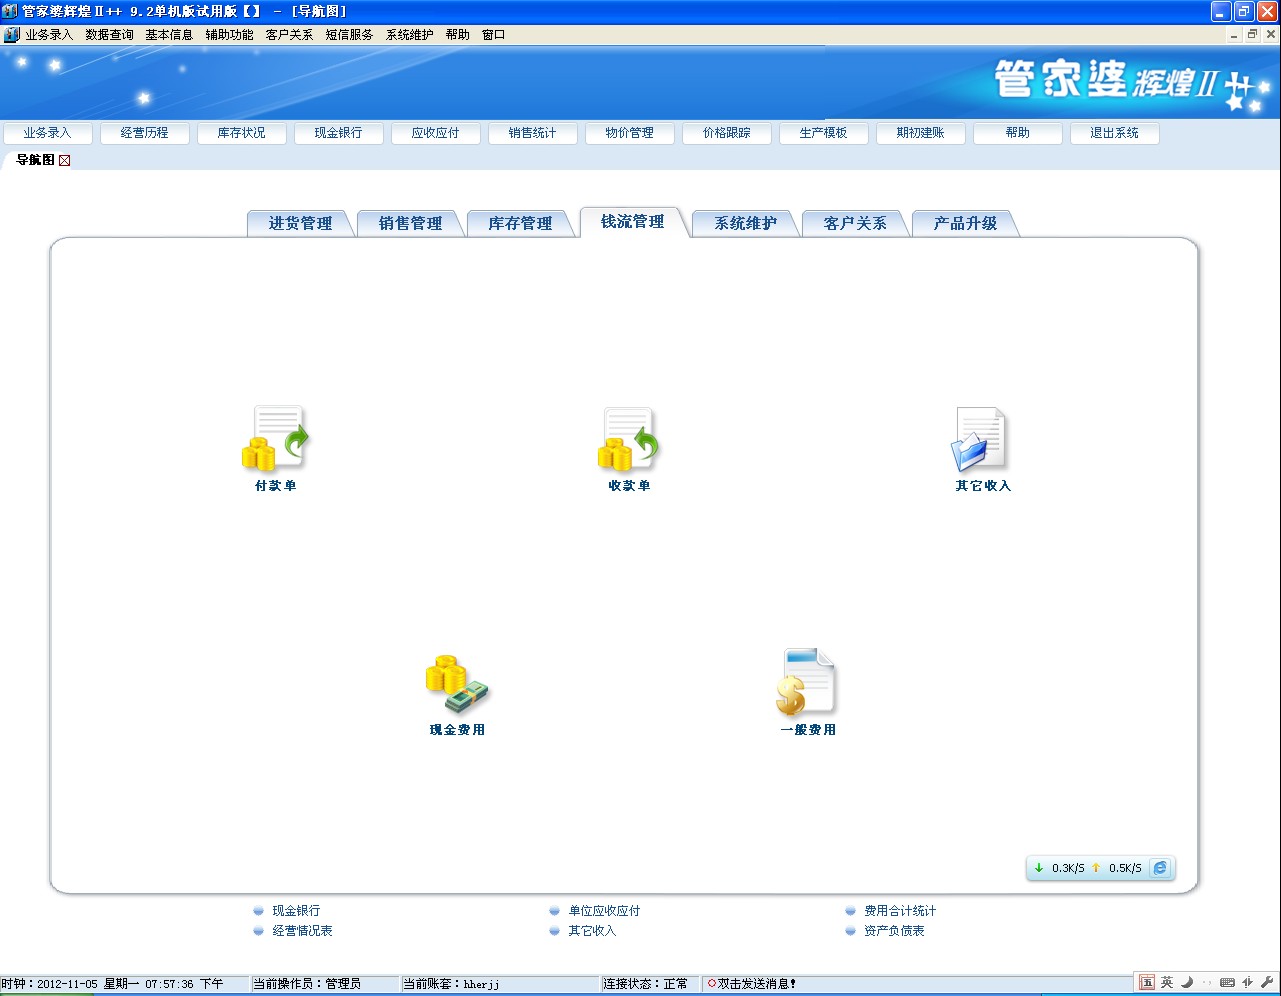The height and width of the screenshot is (996, 1281).
Task: Click the IE browser icon beside network speed
Action: coord(1160,868)
